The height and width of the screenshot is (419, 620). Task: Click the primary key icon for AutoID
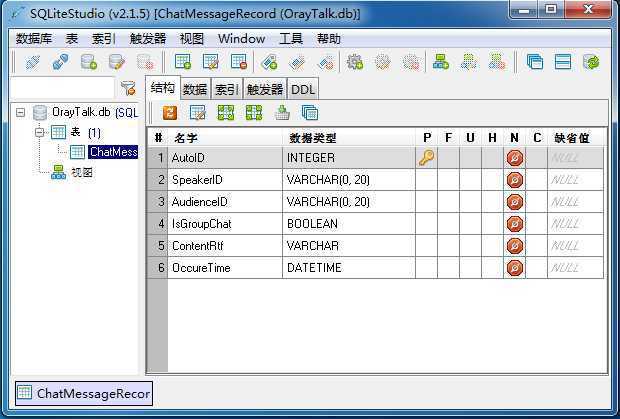tap(426, 158)
